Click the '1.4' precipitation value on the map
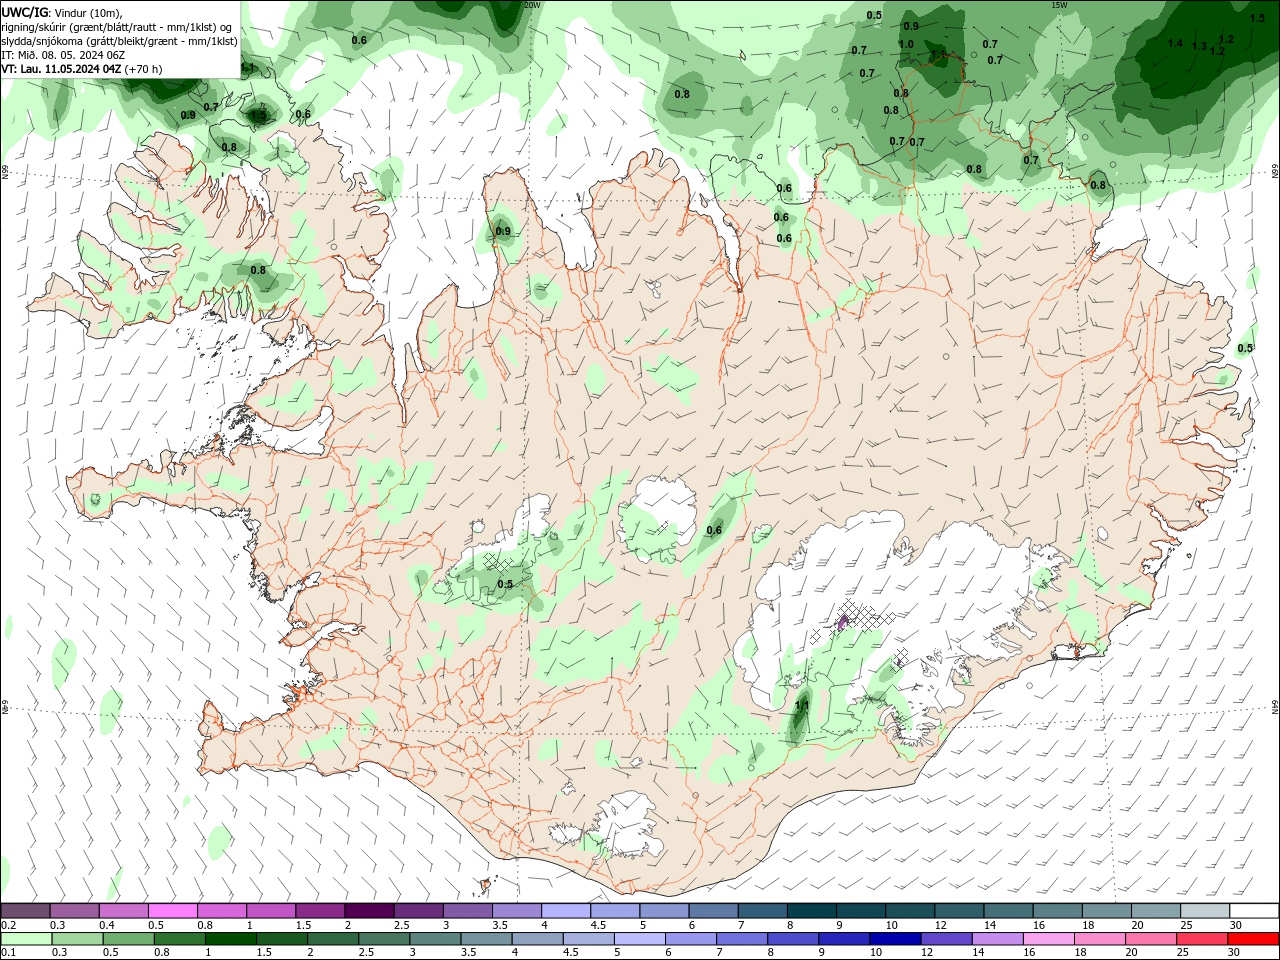1280x960 pixels. point(1175,43)
